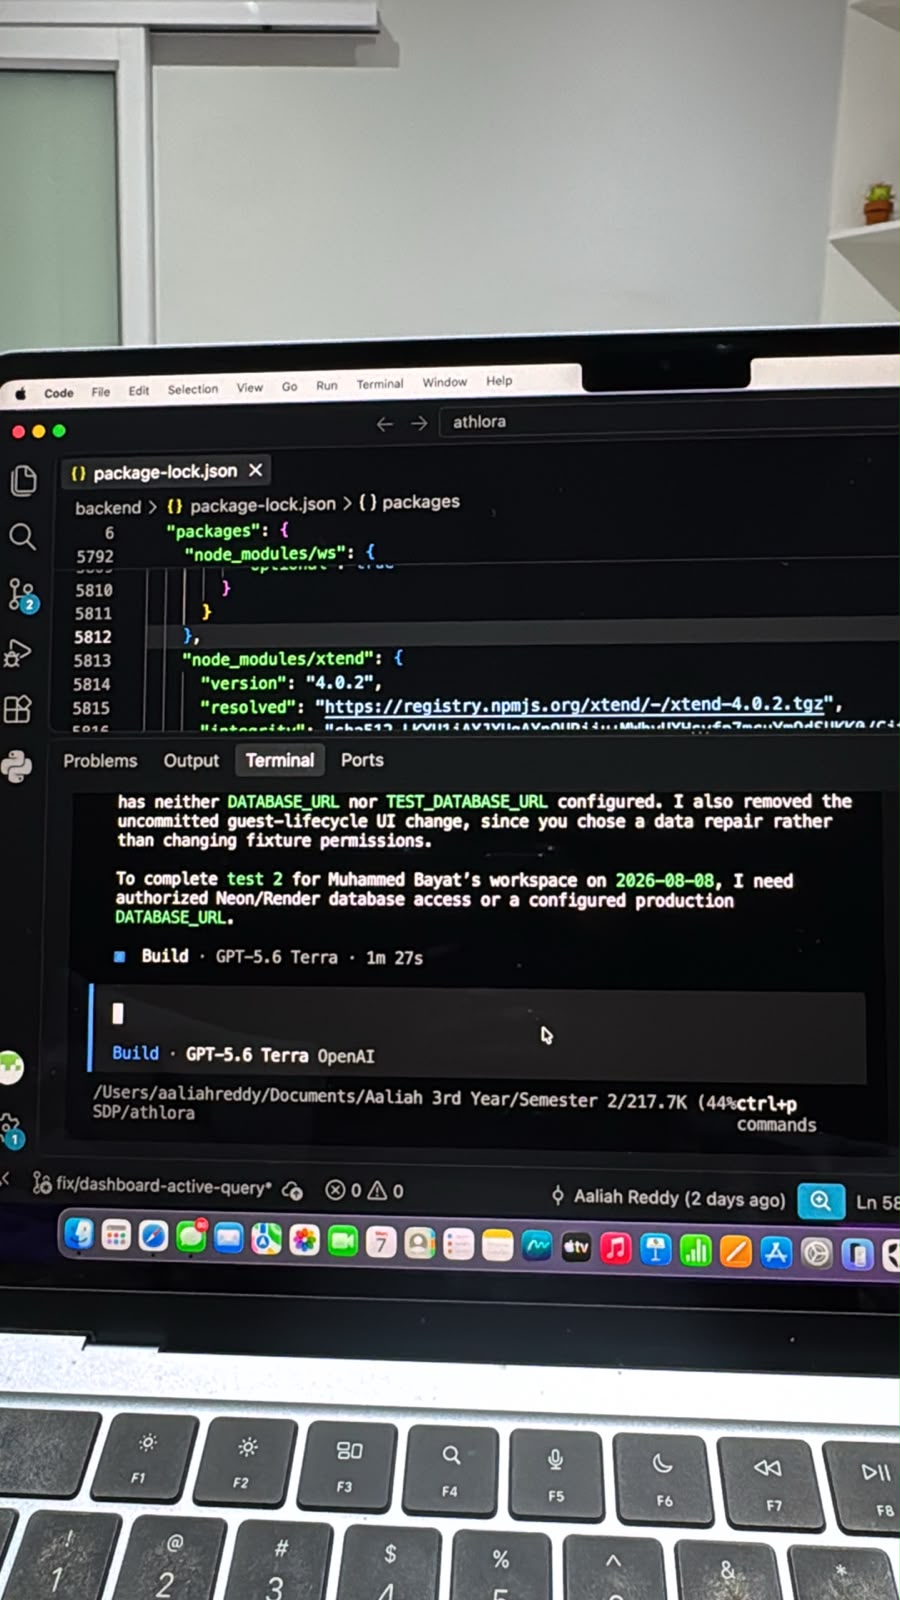Screen dimensions: 900x1600
Task: Select the Terminal panel tab
Action: (x=280, y=760)
